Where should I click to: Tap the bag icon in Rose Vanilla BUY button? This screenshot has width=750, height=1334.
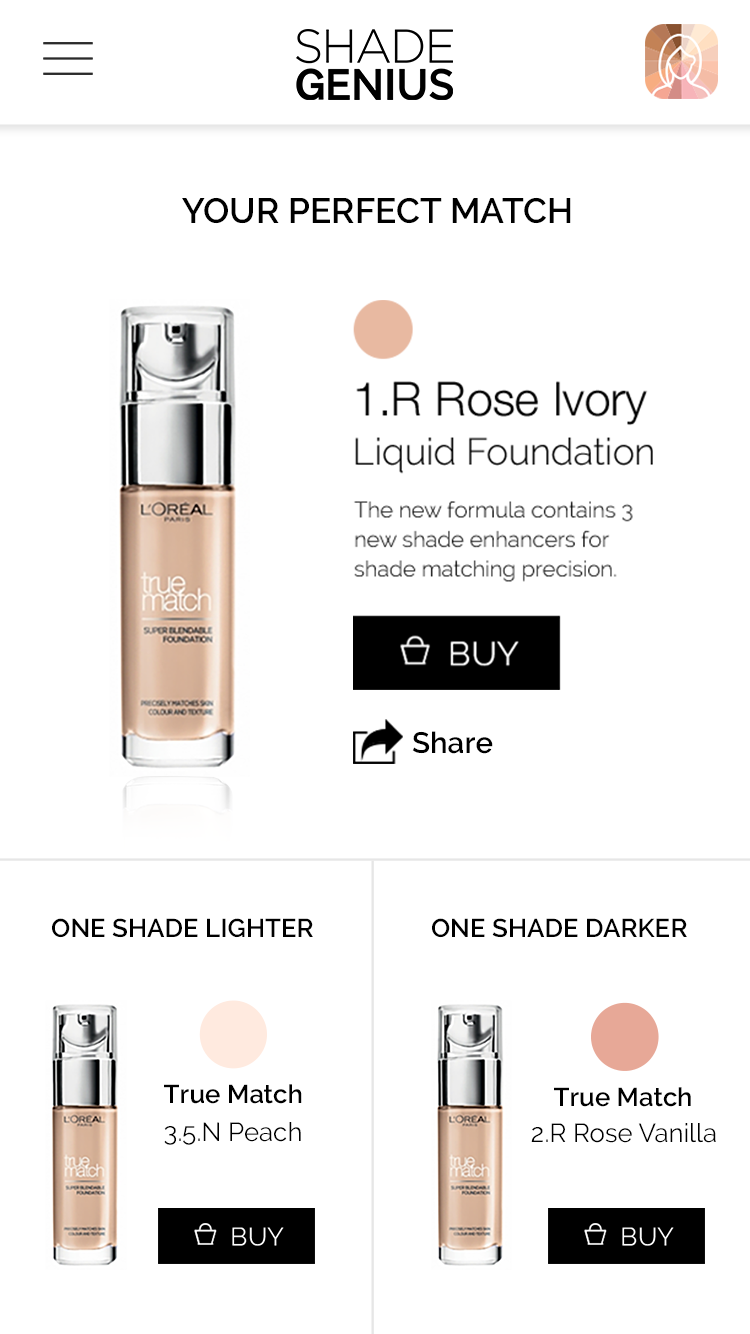click(x=595, y=1235)
